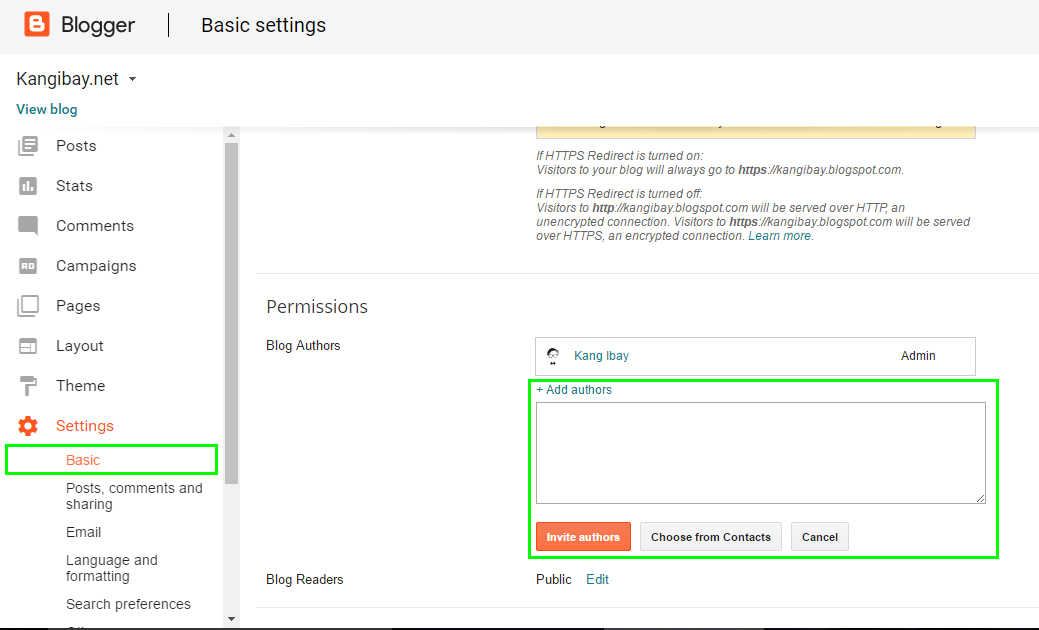The image size is (1039, 630).
Task: Click the sidebar scrollbar up arrow
Action: tap(231, 135)
